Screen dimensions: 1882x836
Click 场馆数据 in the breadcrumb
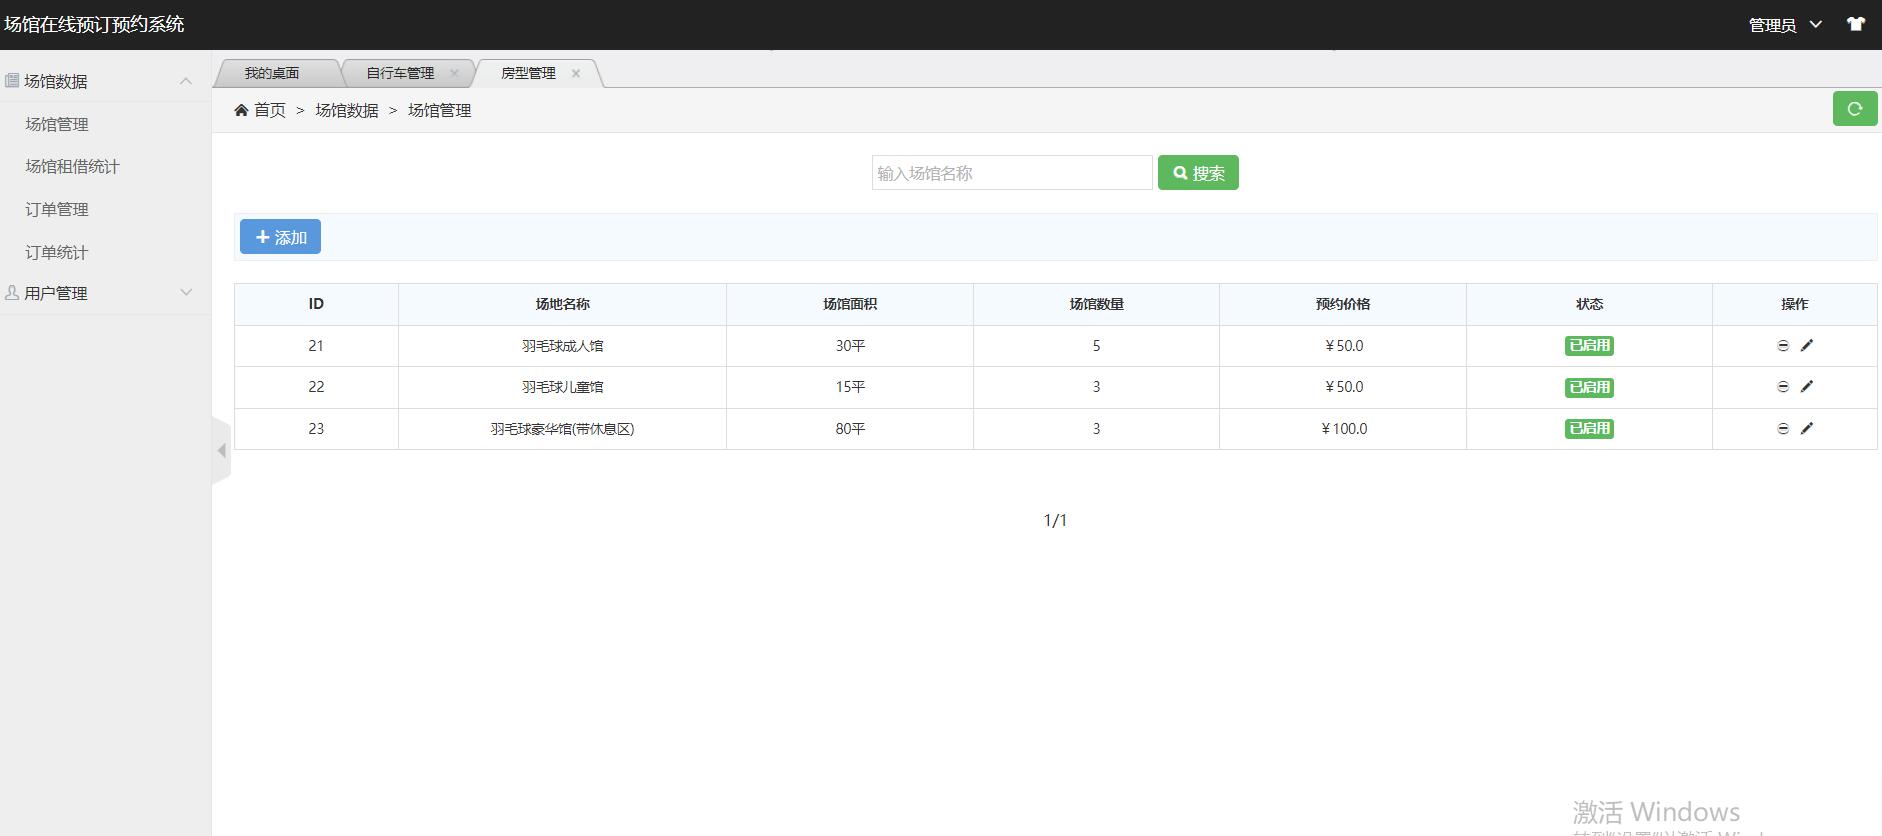(347, 110)
